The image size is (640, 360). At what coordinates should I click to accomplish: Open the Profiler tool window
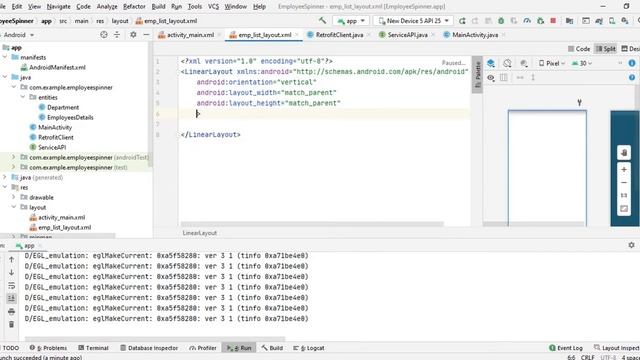[x=203, y=348]
